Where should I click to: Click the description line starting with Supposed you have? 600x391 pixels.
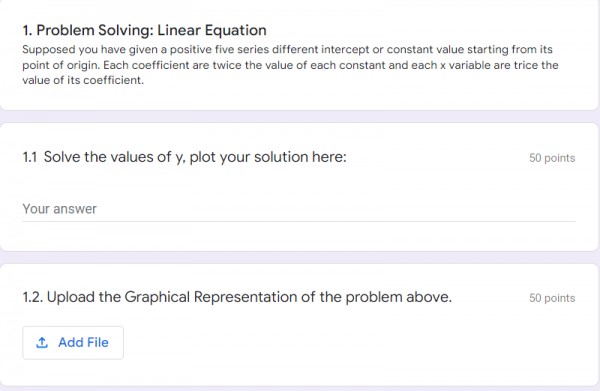(x=287, y=50)
